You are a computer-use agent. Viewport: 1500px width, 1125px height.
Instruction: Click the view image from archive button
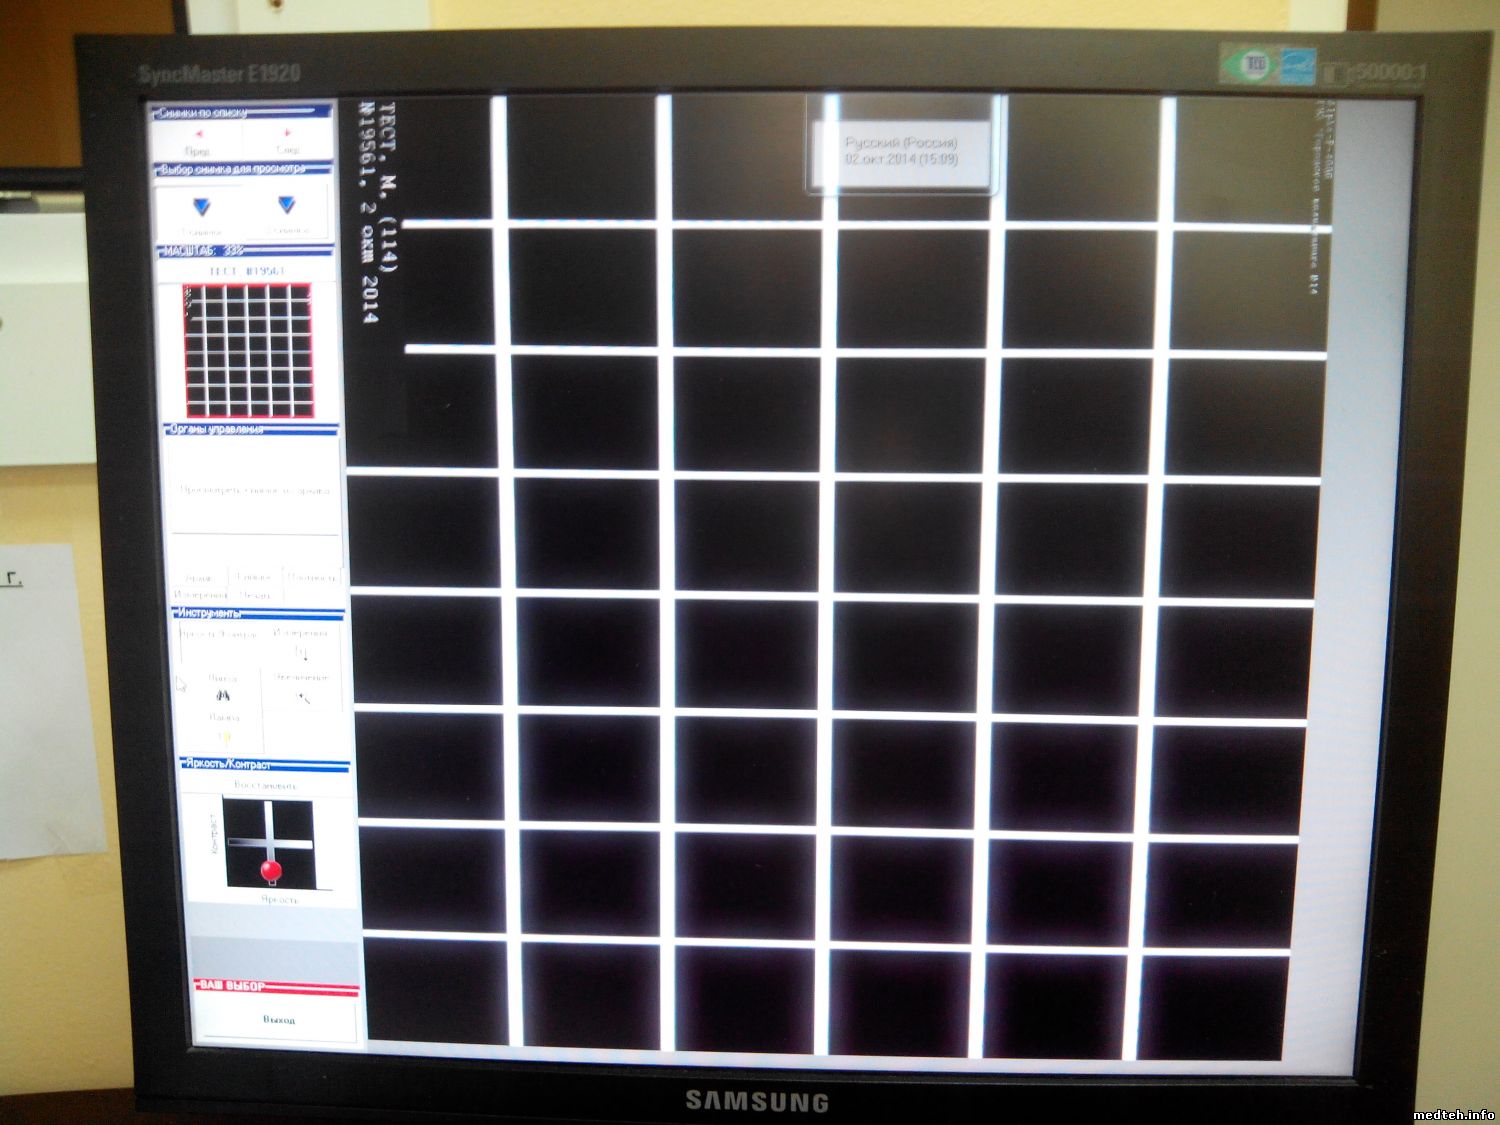point(254,490)
